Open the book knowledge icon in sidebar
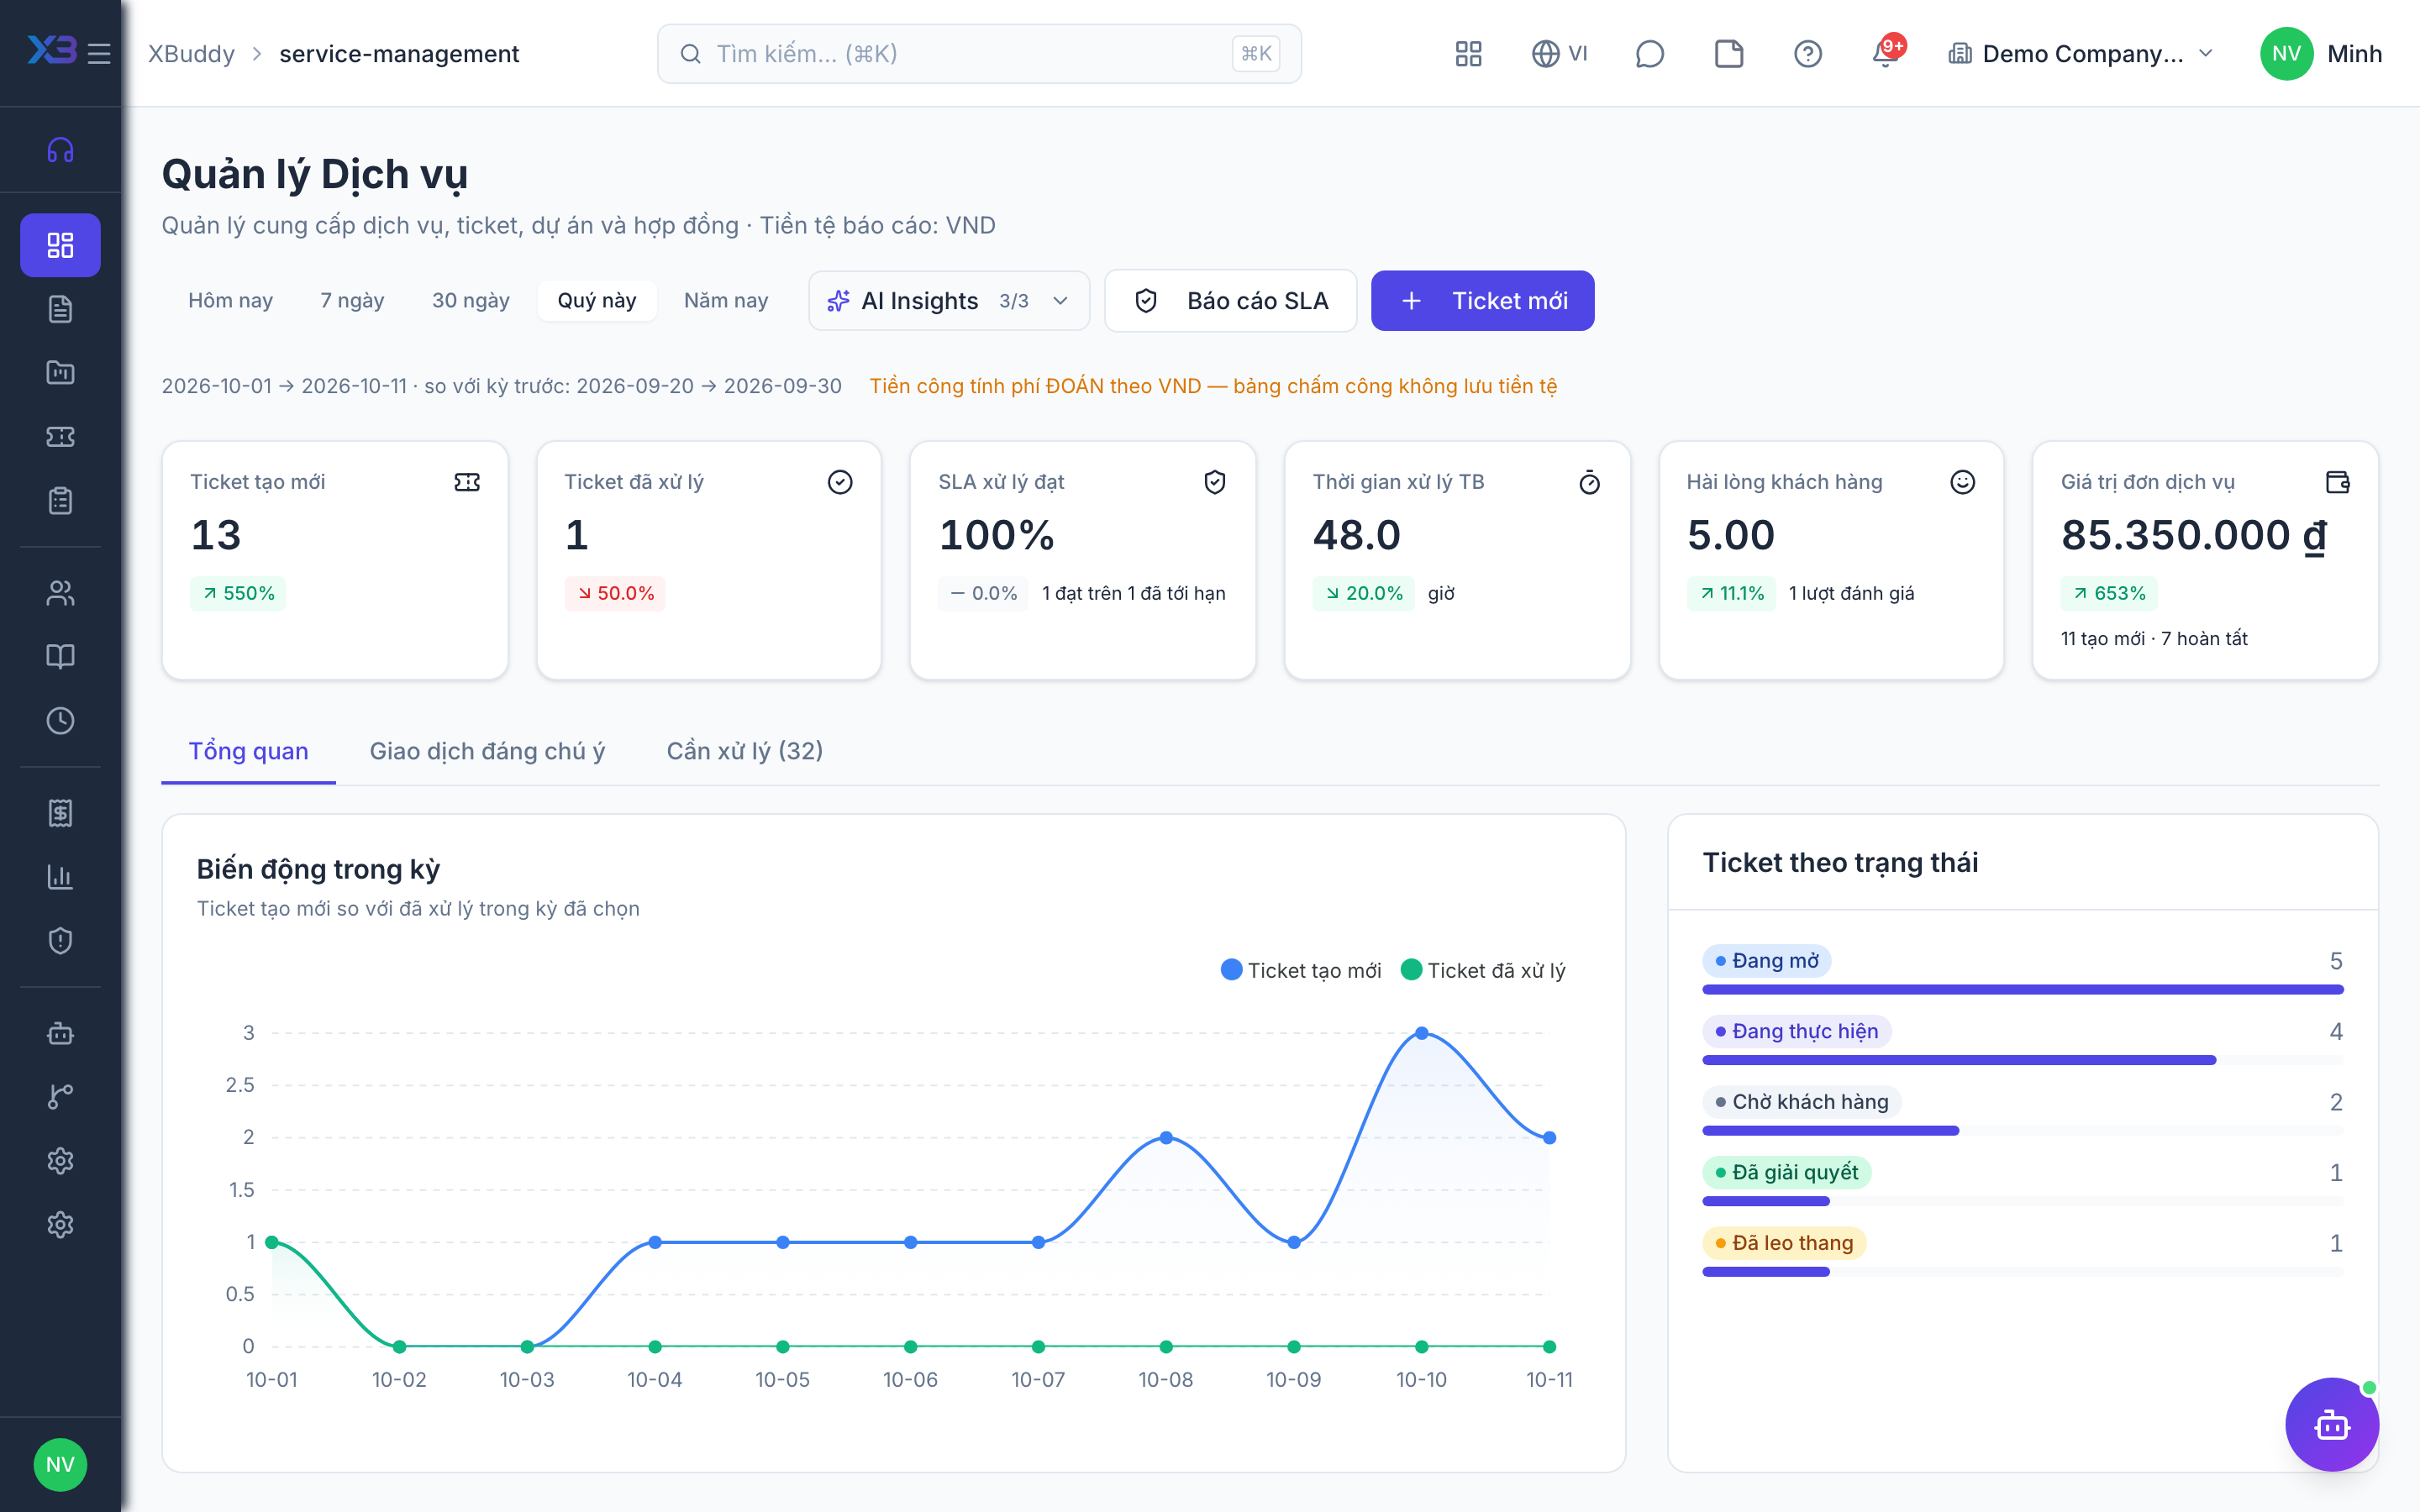The height and width of the screenshot is (1512, 2420). click(60, 656)
